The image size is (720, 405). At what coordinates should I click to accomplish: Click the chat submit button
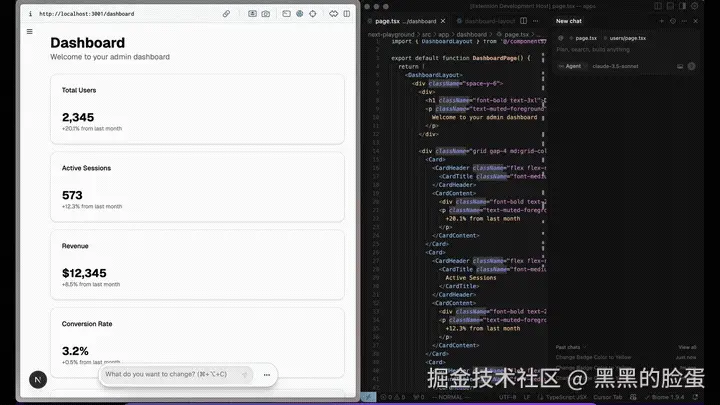point(692,66)
